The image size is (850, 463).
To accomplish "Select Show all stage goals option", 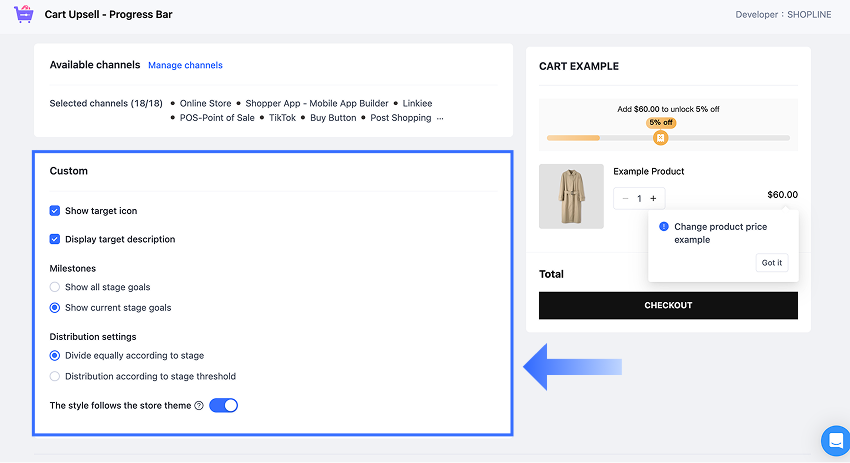I will pyautogui.click(x=55, y=287).
